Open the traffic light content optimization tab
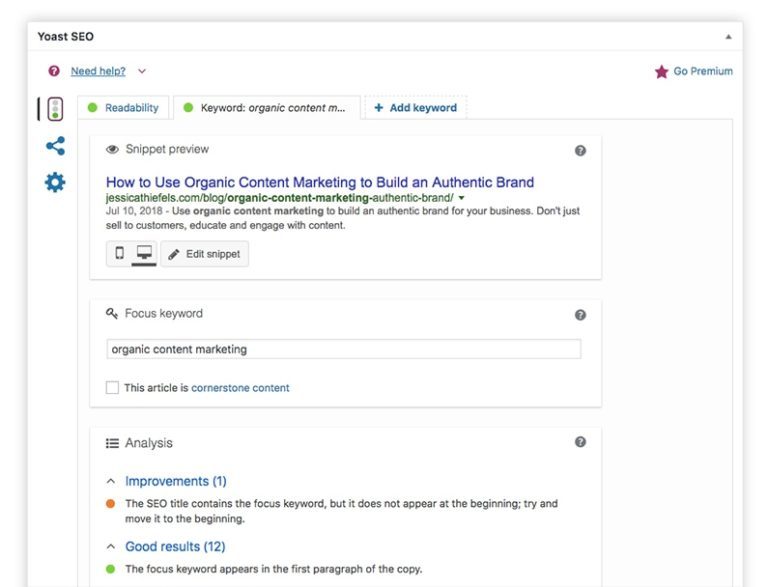 point(55,109)
